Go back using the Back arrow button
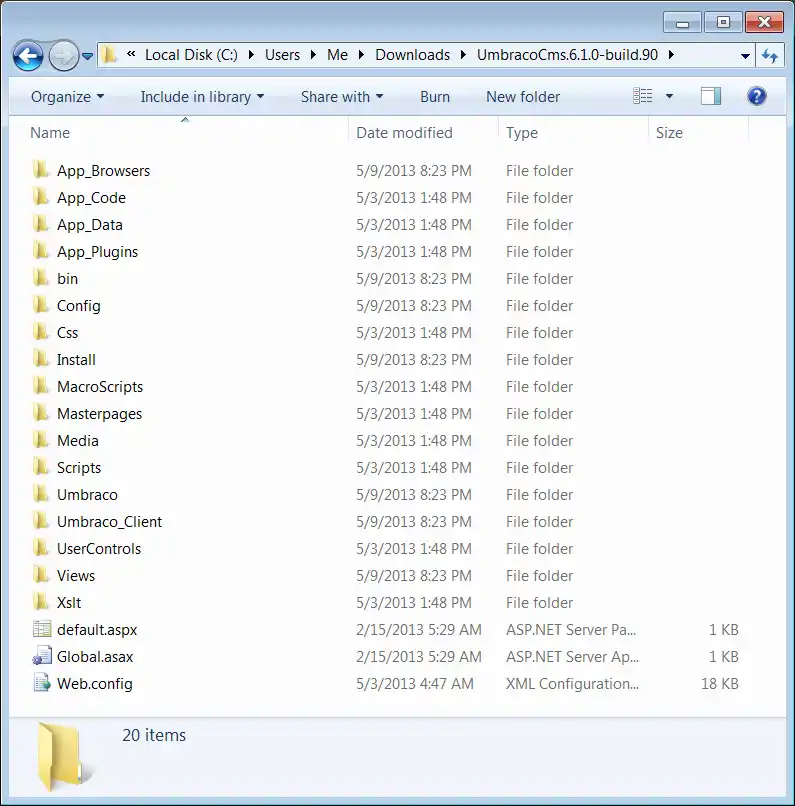 pyautogui.click(x=28, y=56)
